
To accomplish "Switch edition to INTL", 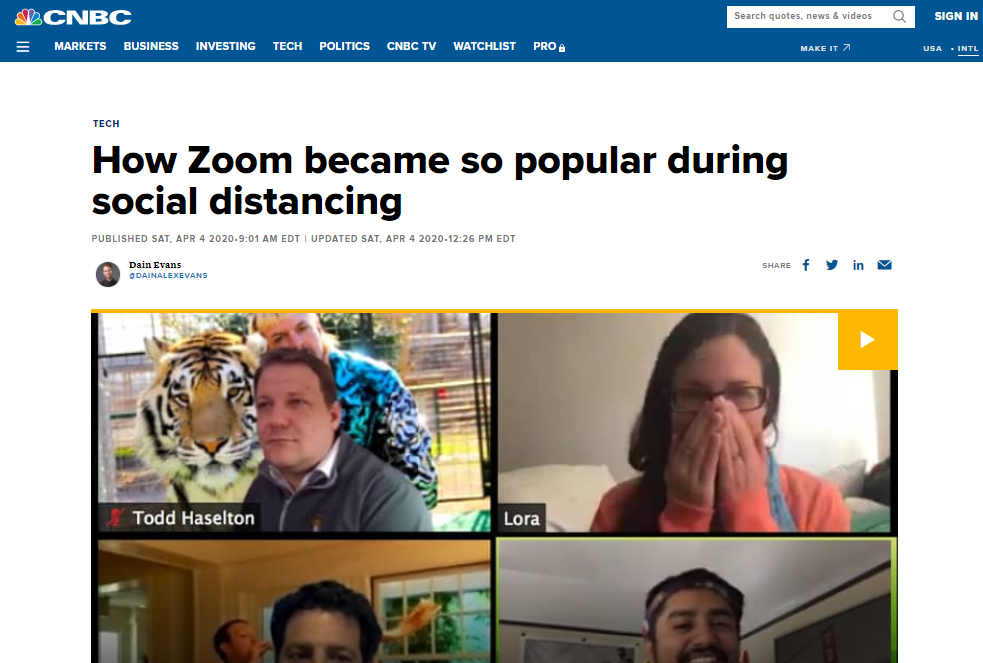I will click(967, 48).
